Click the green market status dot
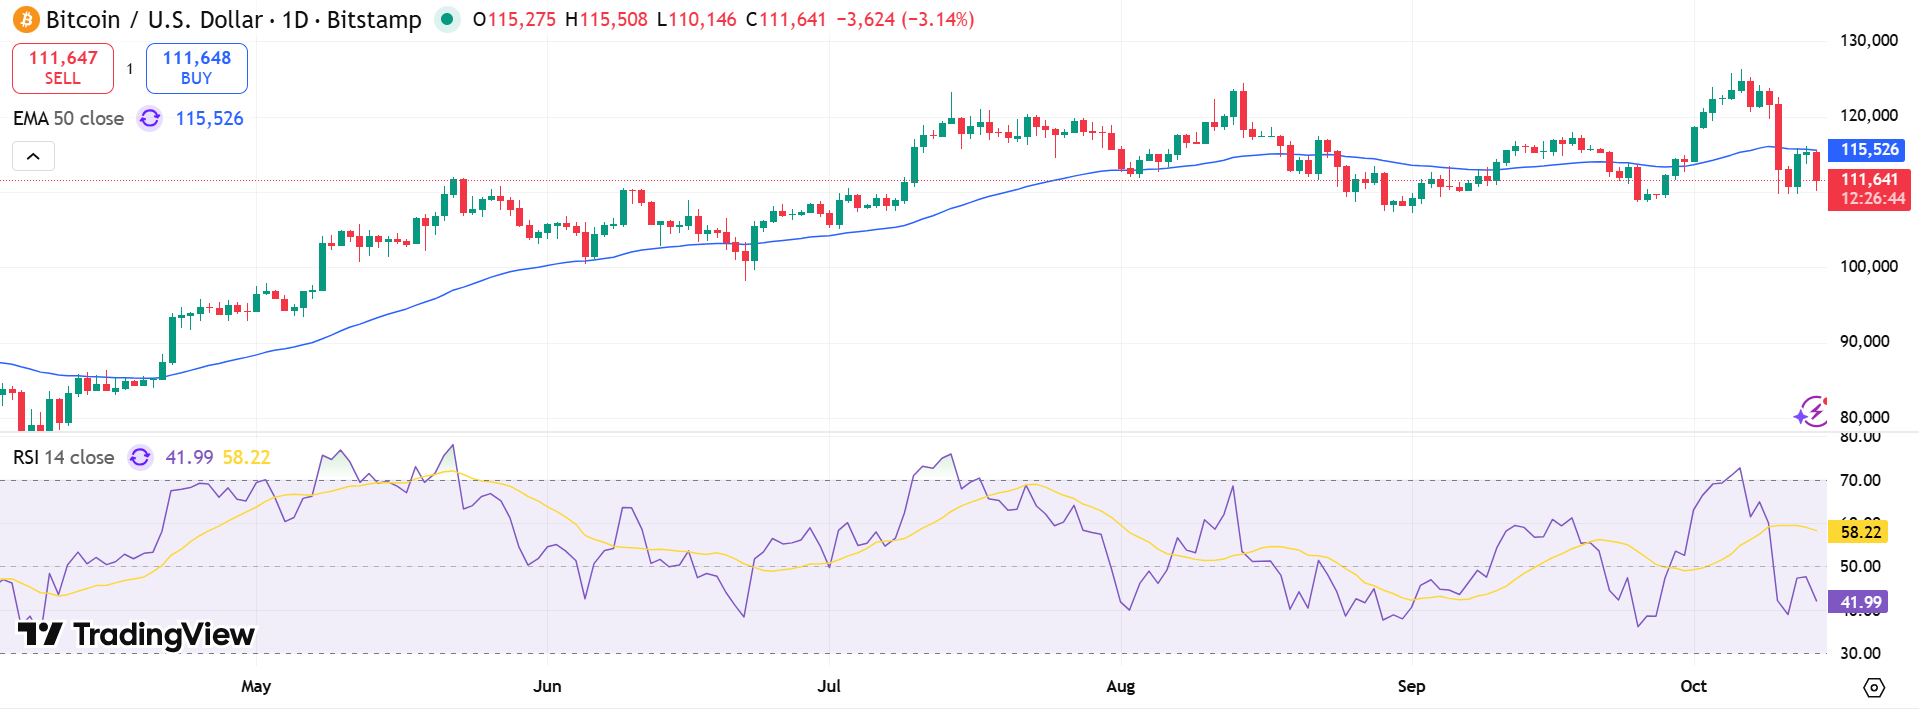The image size is (1919, 709). pos(446,19)
